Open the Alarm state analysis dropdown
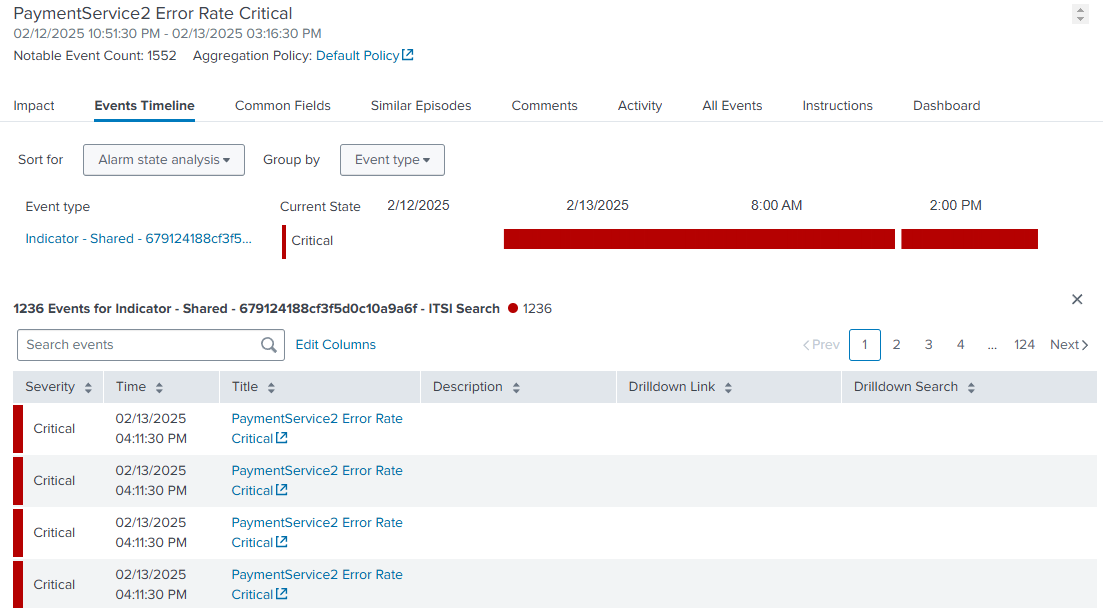The image size is (1103, 608). pos(164,160)
